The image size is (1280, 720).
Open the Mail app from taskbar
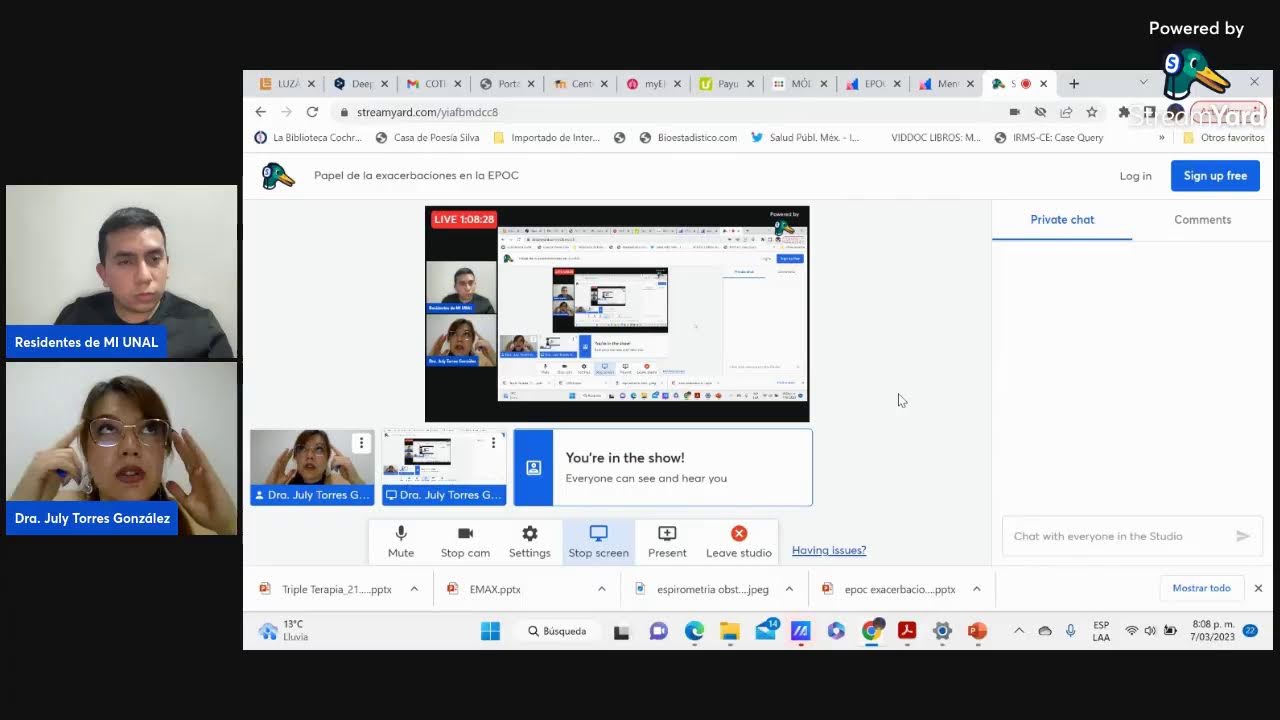click(766, 631)
